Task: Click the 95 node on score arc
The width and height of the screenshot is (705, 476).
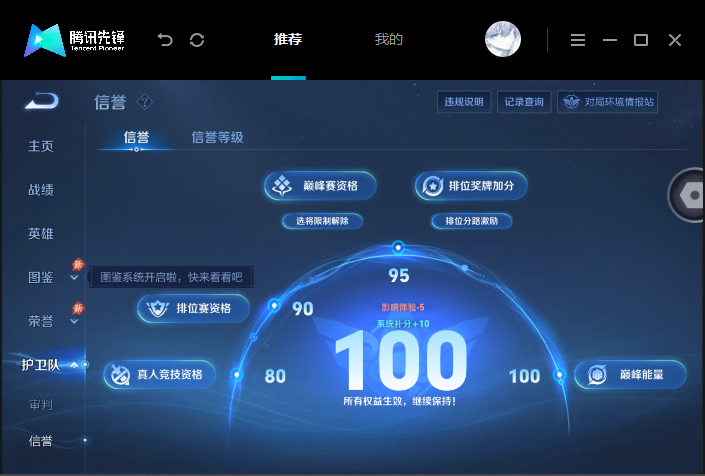Action: pyautogui.click(x=398, y=247)
